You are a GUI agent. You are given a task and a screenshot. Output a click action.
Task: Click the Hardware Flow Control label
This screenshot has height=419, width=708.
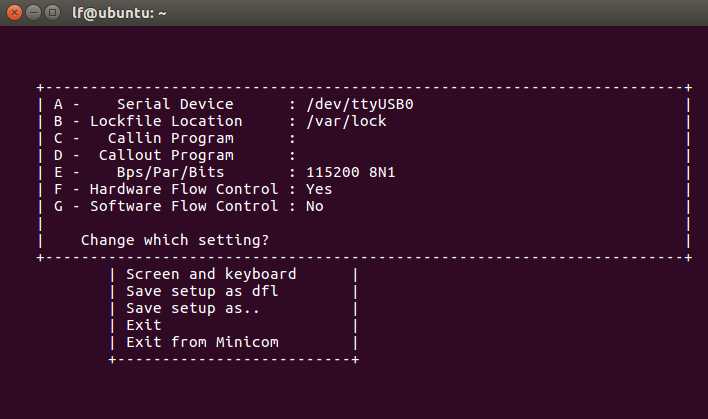(x=184, y=189)
